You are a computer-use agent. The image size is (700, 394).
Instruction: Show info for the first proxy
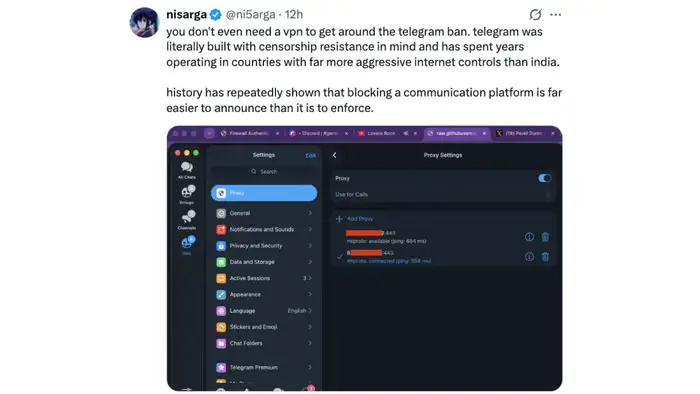(x=529, y=237)
